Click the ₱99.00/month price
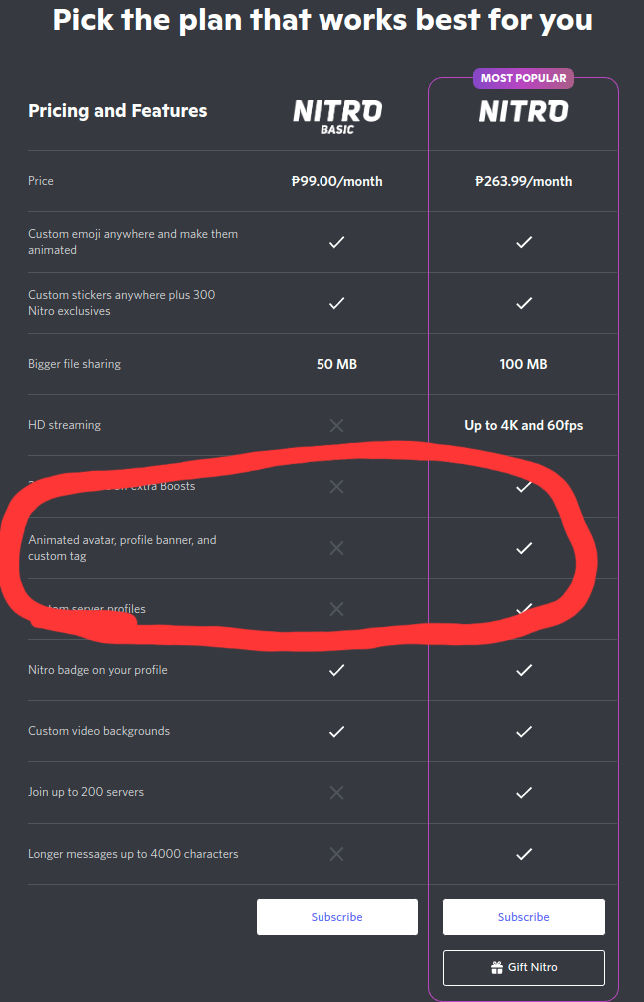This screenshot has height=1002, width=644. tap(337, 181)
